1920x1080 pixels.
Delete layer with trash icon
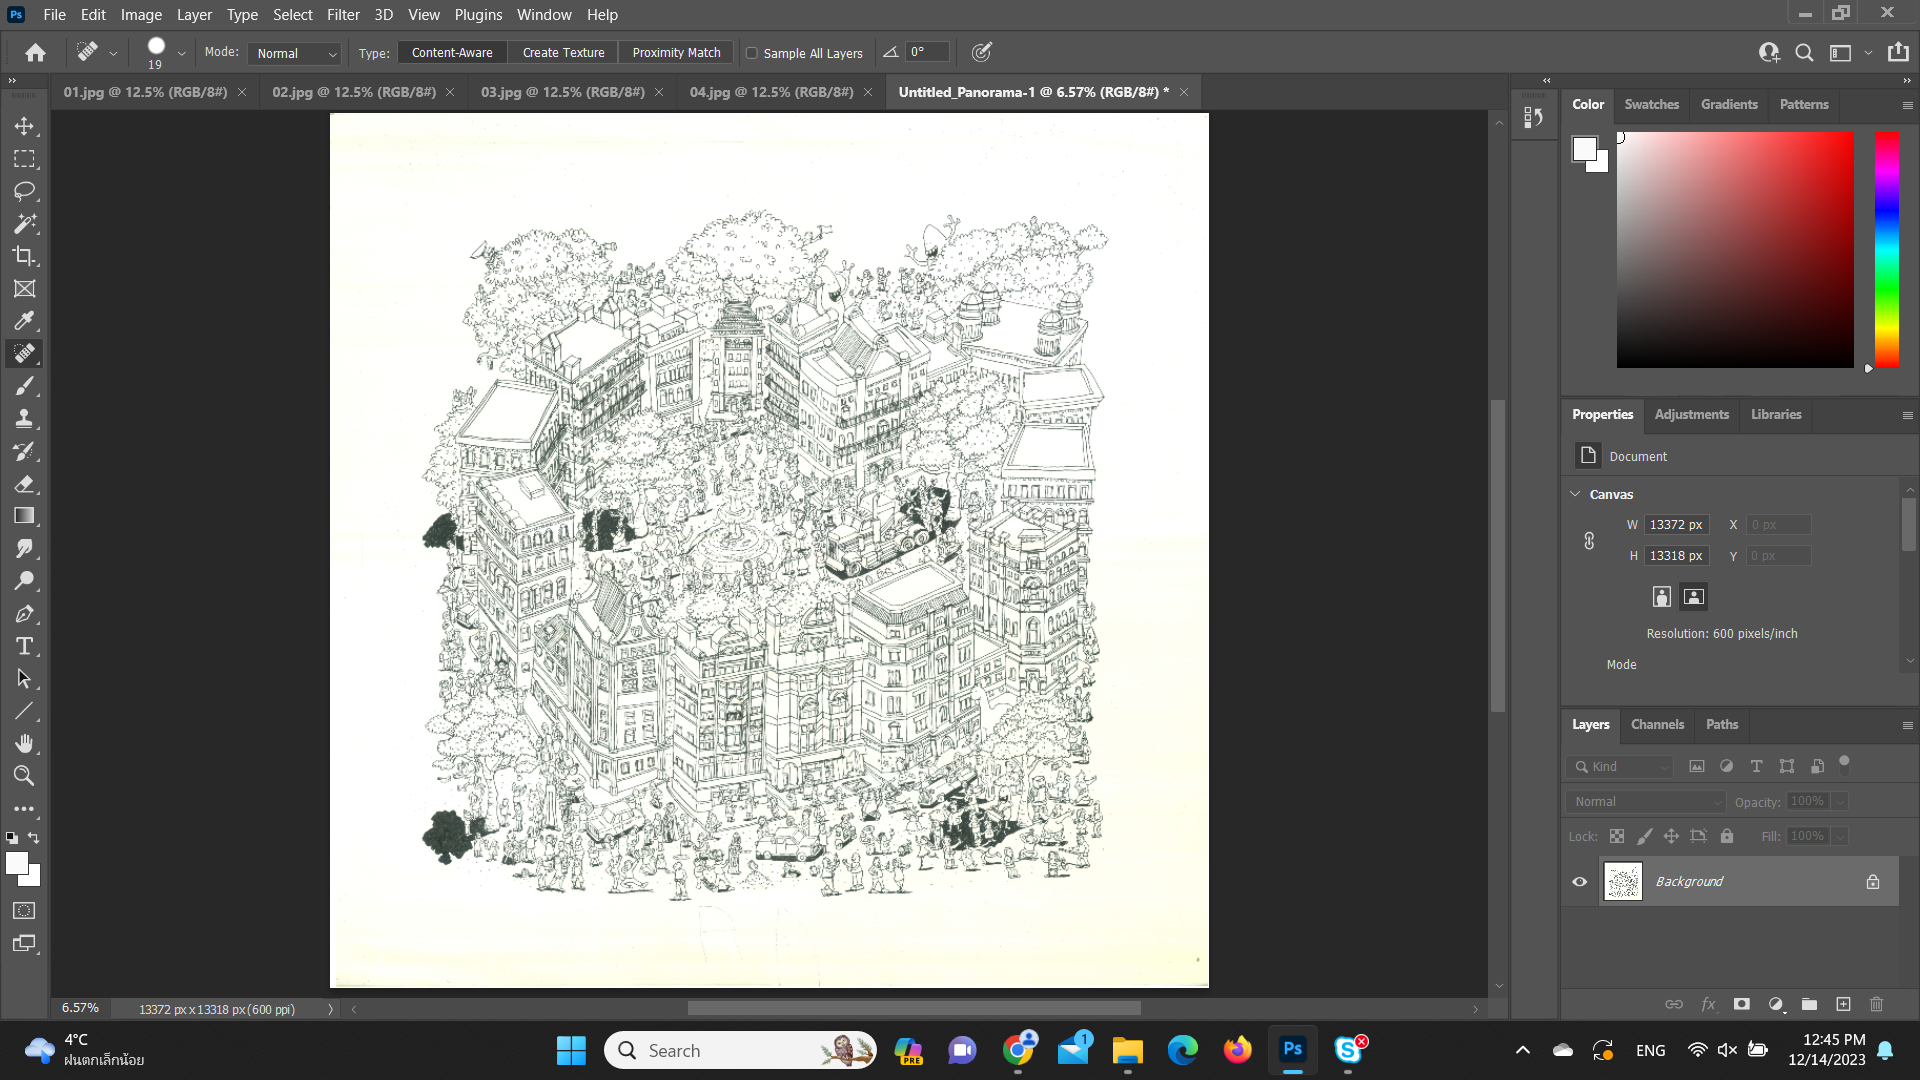point(1876,1004)
